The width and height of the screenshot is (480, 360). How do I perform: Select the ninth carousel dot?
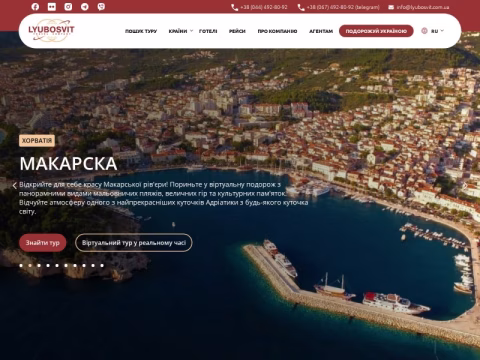tap(93, 266)
